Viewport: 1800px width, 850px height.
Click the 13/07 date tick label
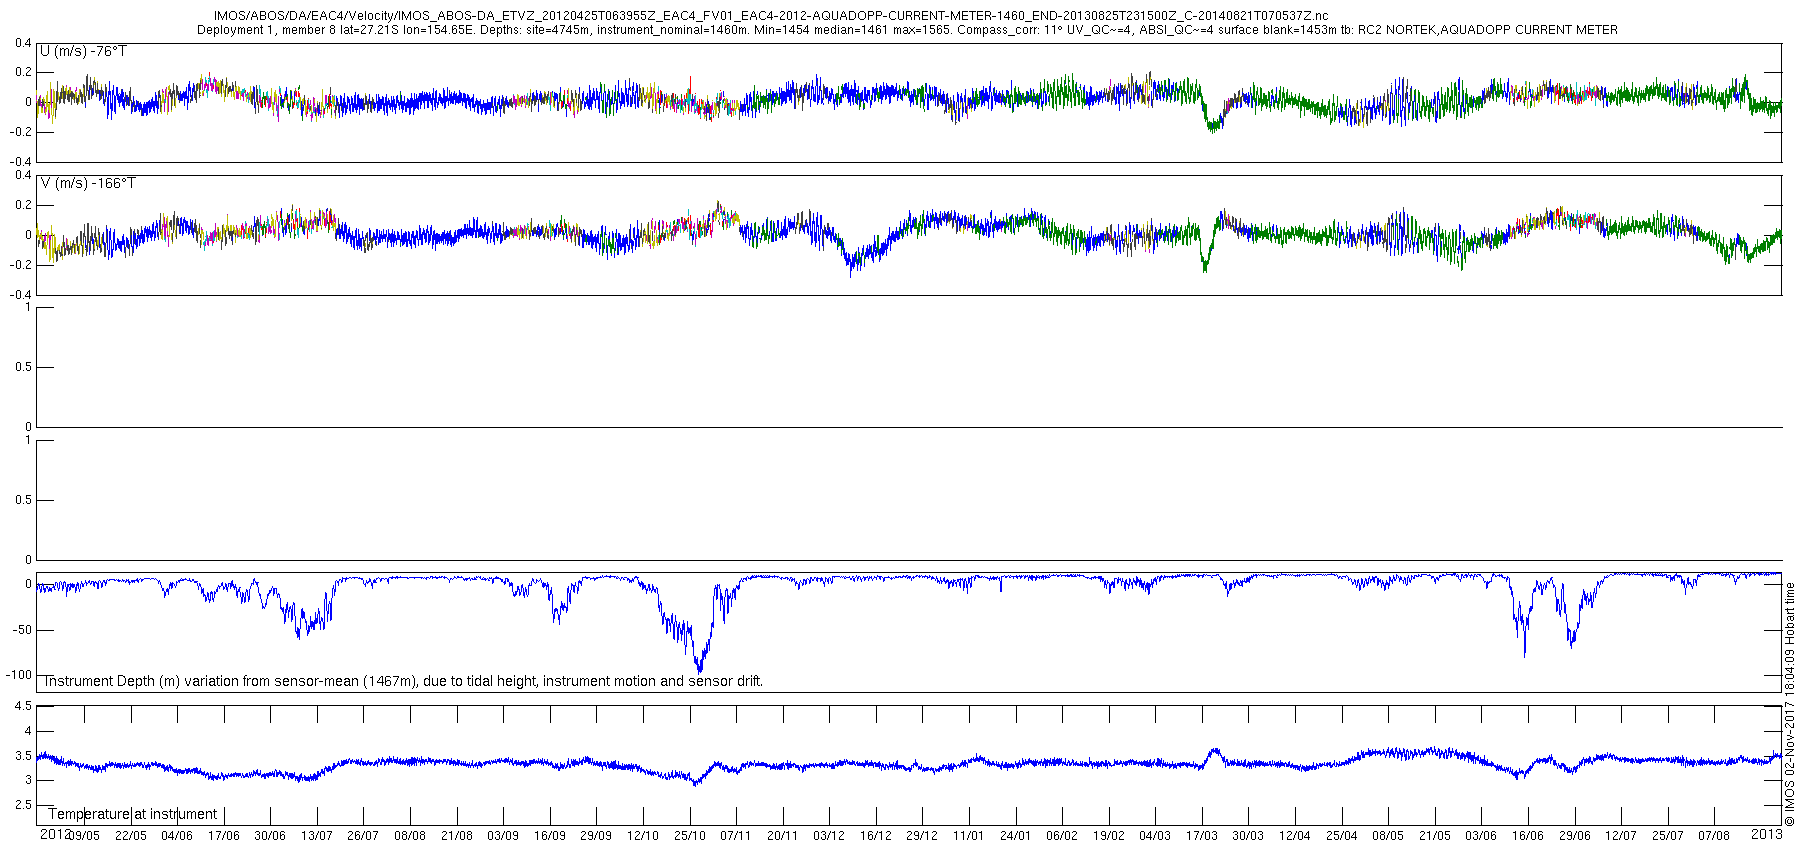(x=317, y=836)
